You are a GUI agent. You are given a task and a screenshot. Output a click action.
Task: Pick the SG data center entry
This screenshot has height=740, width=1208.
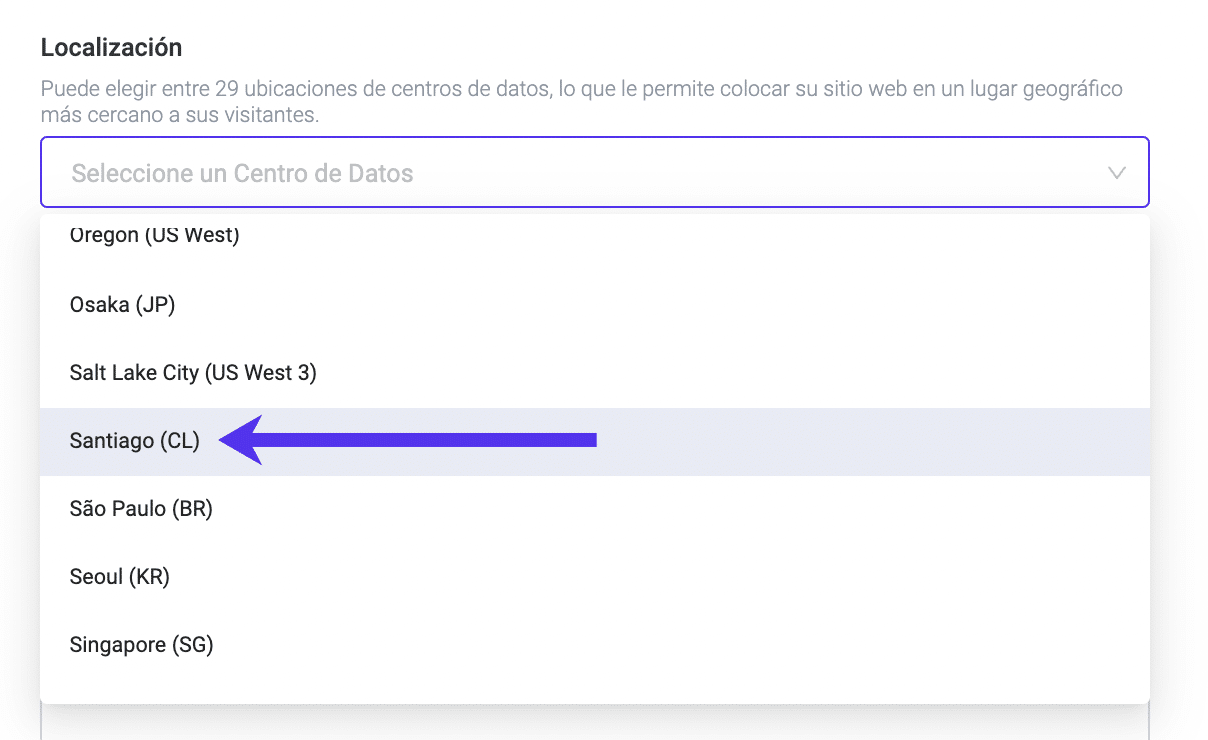point(142,645)
